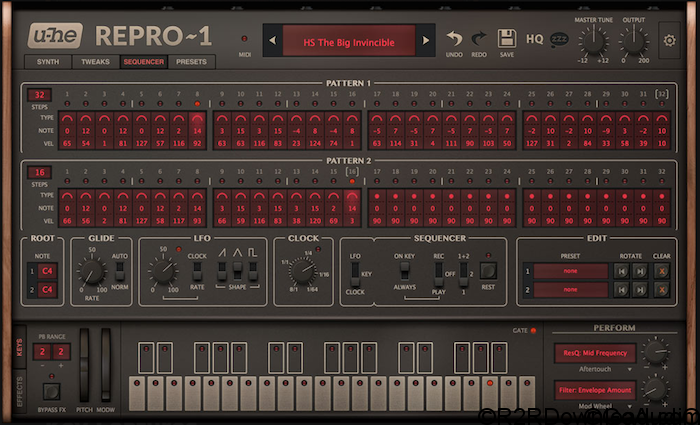Viewport: 700px width, 425px height.
Task: Adjust the Glide Rate knob
Action: [x=92, y=272]
